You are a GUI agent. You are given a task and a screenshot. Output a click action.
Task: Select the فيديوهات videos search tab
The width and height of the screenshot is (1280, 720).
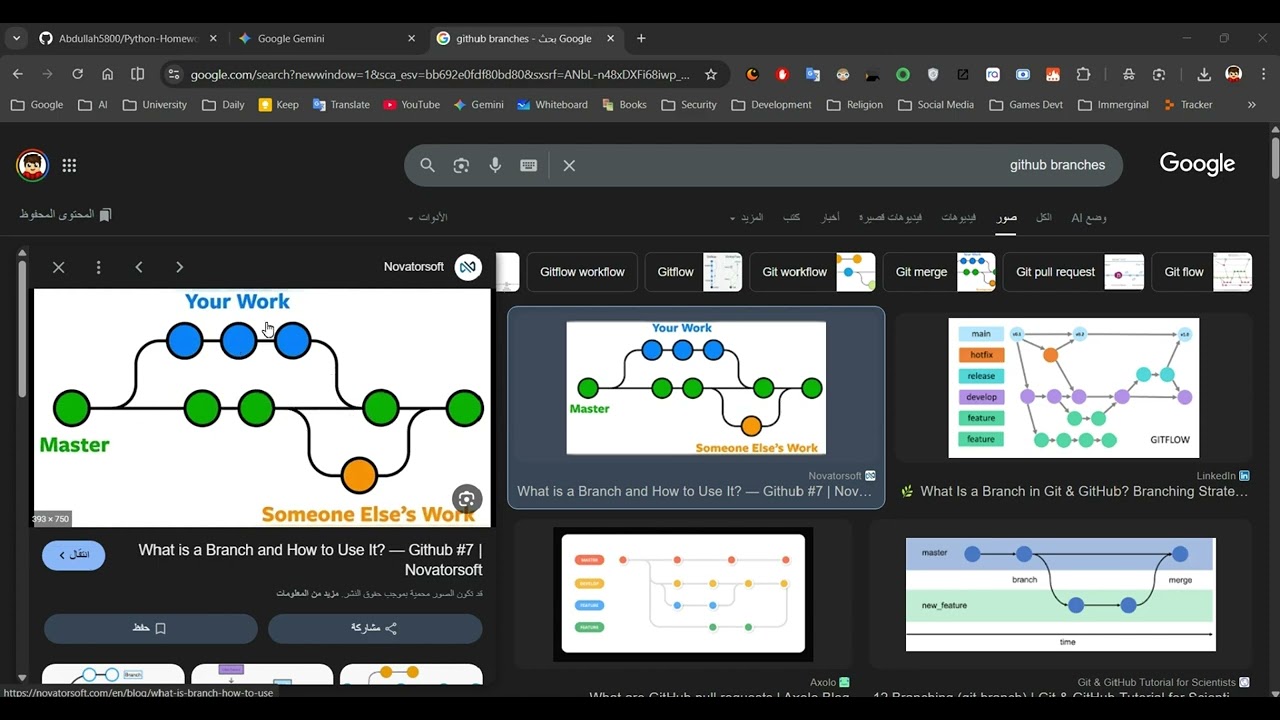coord(958,217)
